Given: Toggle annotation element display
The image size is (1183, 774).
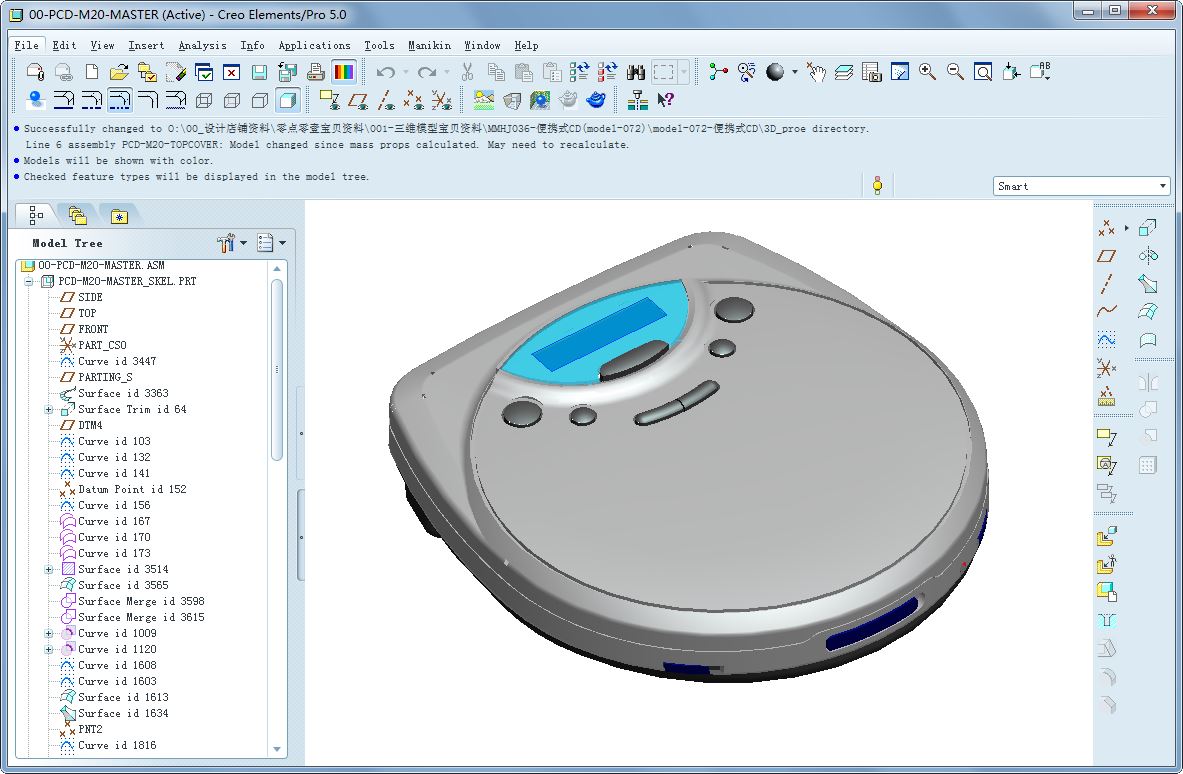Looking at the screenshot, I should [x=330, y=100].
